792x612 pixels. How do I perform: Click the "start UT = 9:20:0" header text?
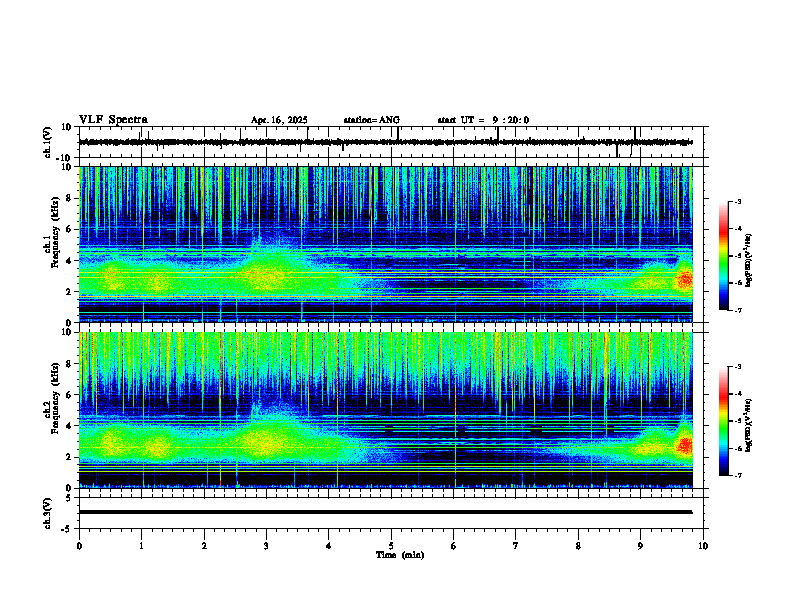coord(483,120)
